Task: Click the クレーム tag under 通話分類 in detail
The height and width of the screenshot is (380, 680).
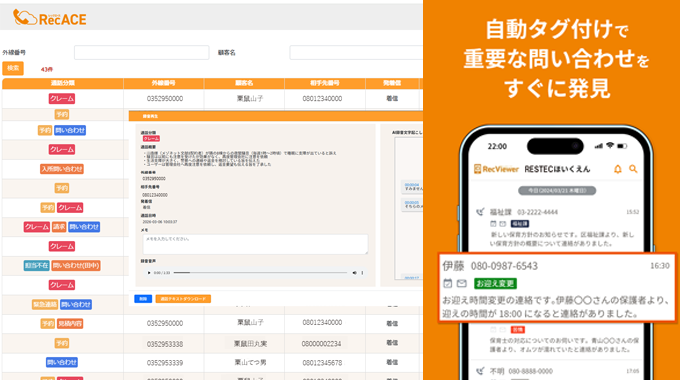Action: [151, 138]
